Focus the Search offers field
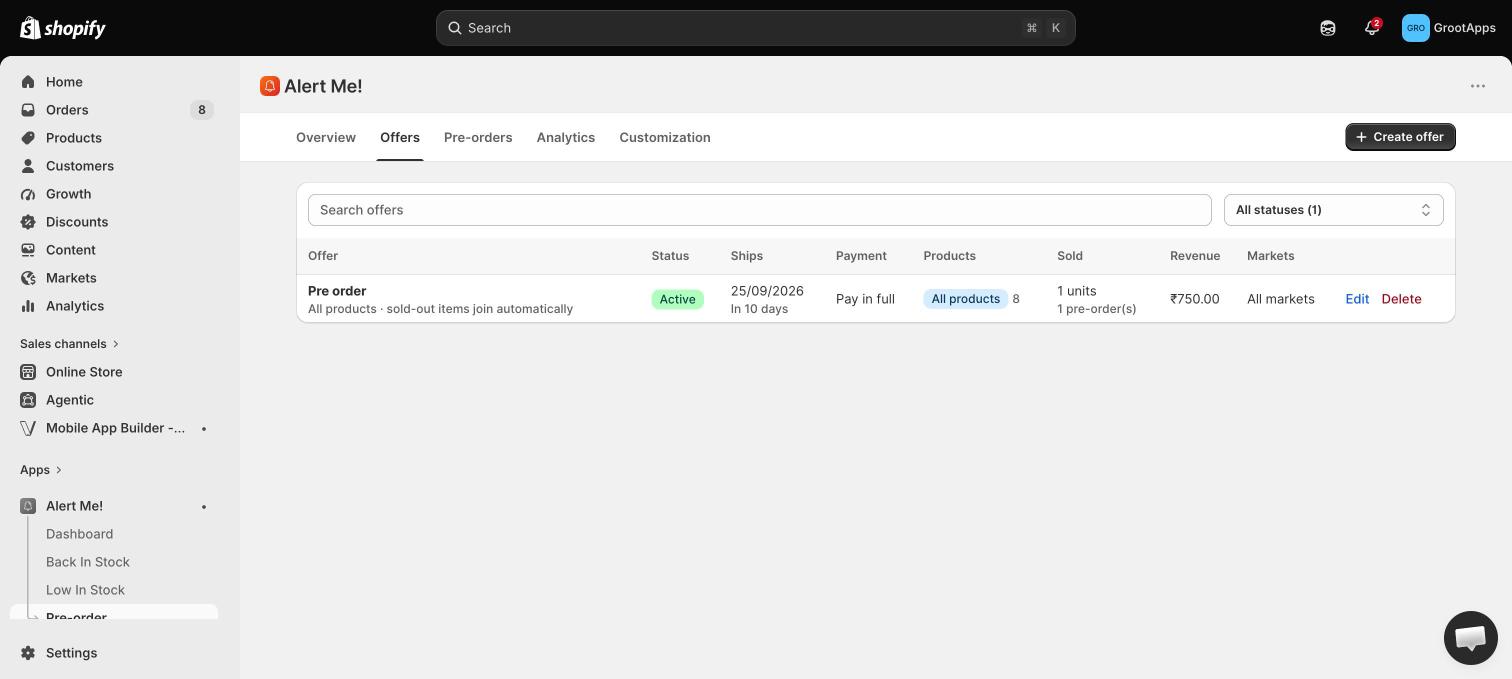This screenshot has height=679, width=1512. coord(760,210)
